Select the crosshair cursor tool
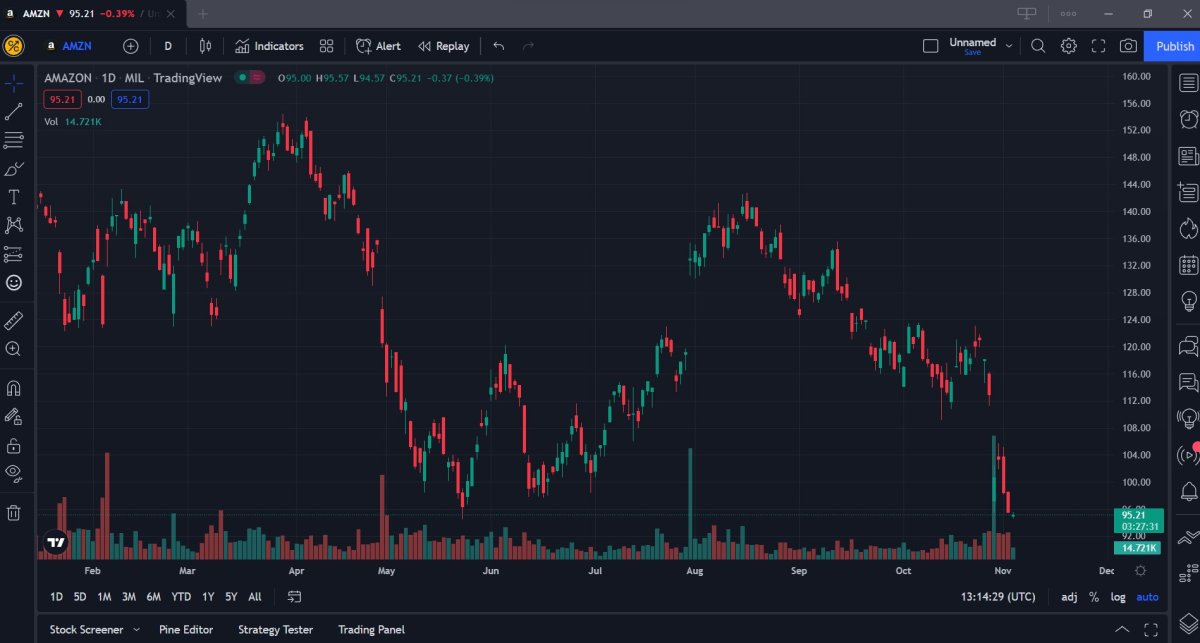This screenshot has width=1200, height=643. (14, 83)
